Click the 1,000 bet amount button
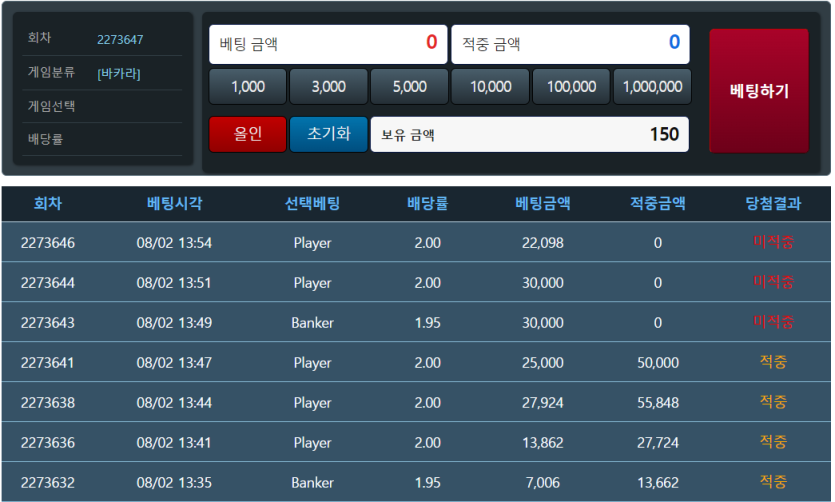The image size is (835, 502). (248, 86)
